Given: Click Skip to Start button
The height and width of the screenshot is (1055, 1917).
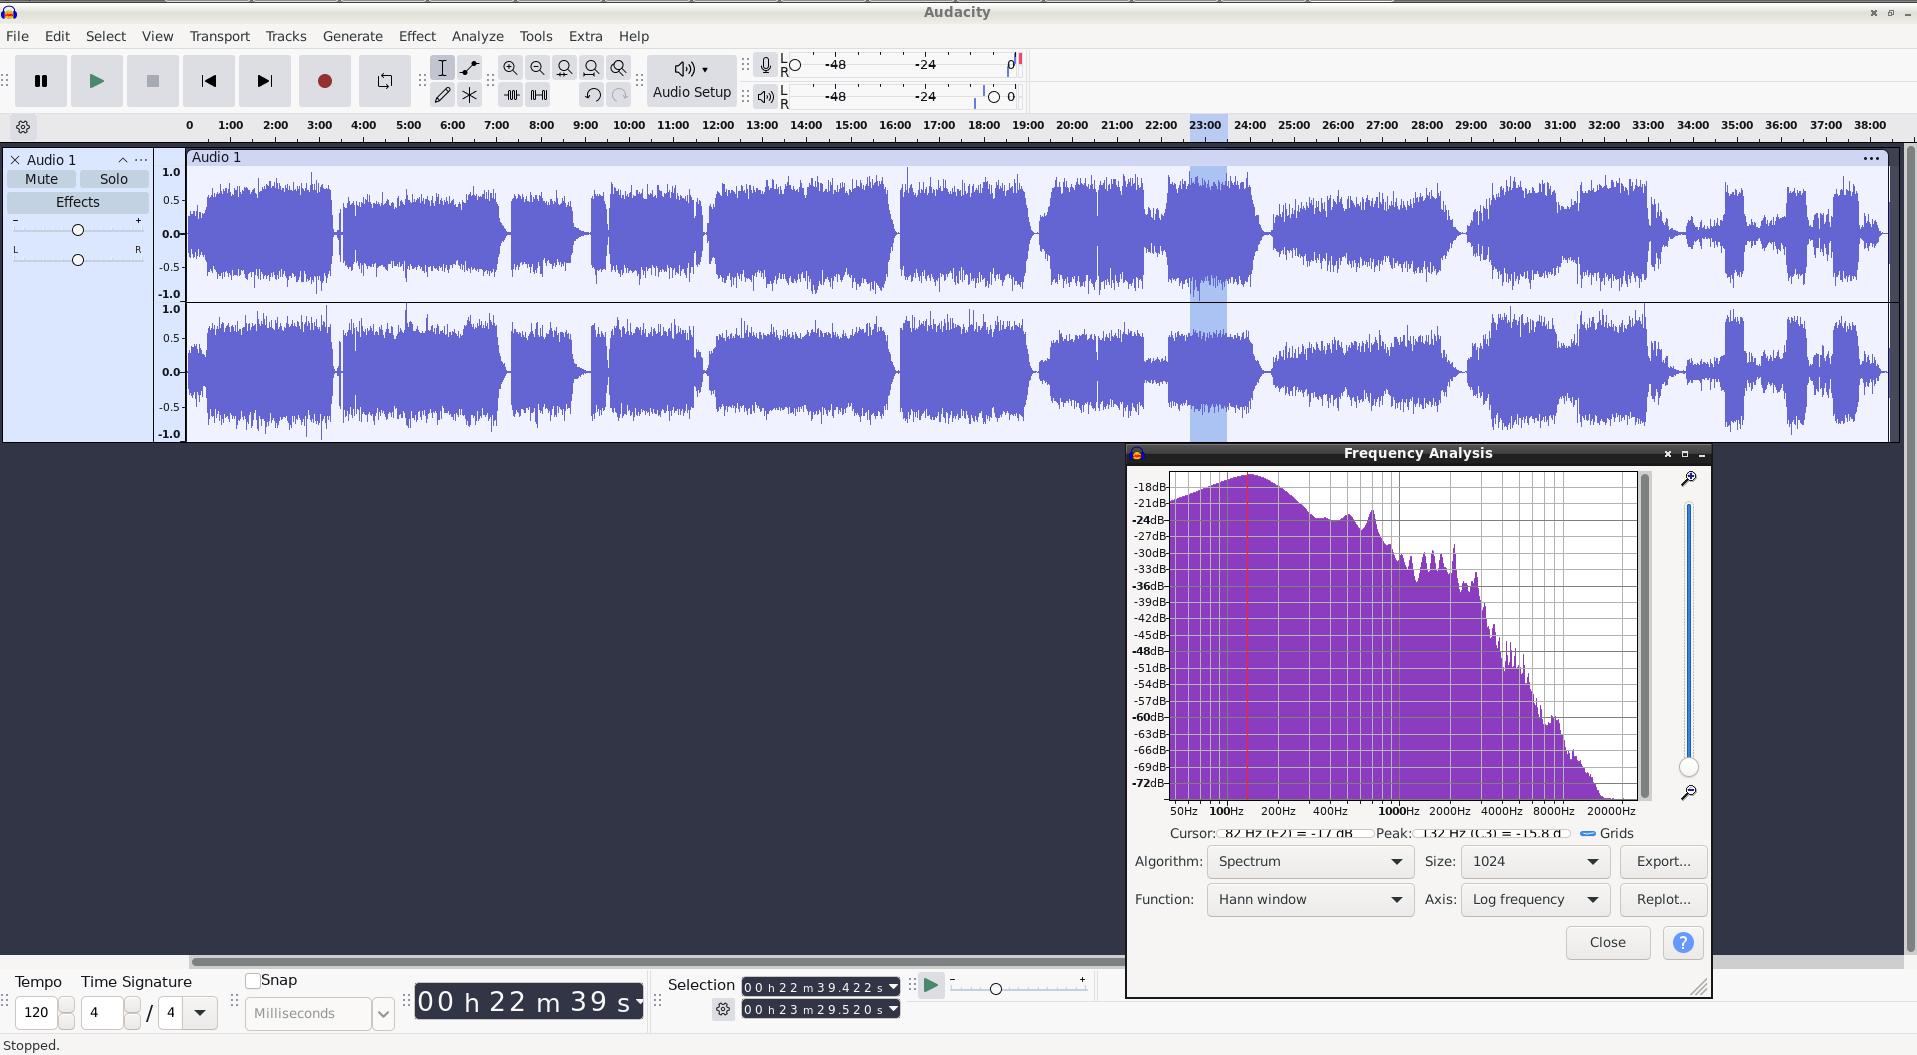Looking at the screenshot, I should [209, 81].
